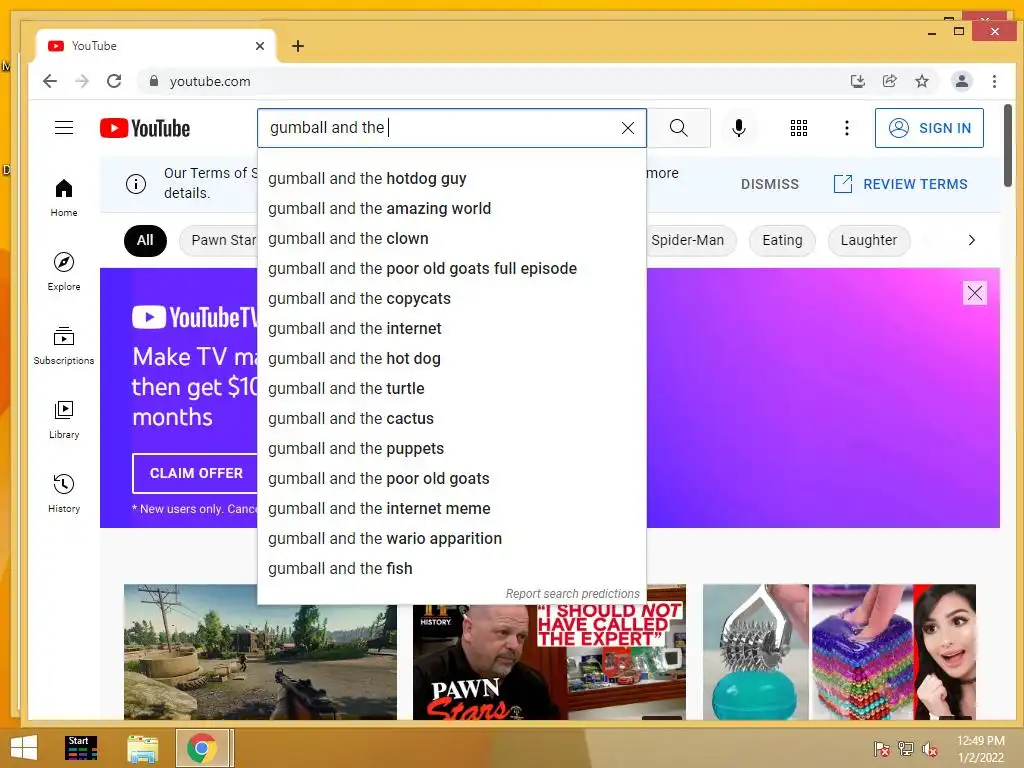Close the YouTube TV promo banner
The image size is (1024, 768).
974,293
